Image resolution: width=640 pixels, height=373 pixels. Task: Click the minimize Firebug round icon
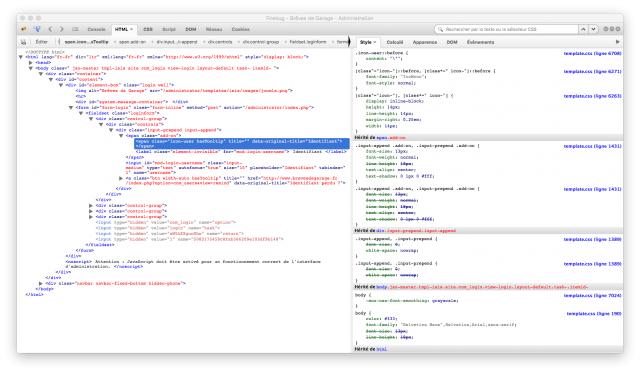[606, 29]
